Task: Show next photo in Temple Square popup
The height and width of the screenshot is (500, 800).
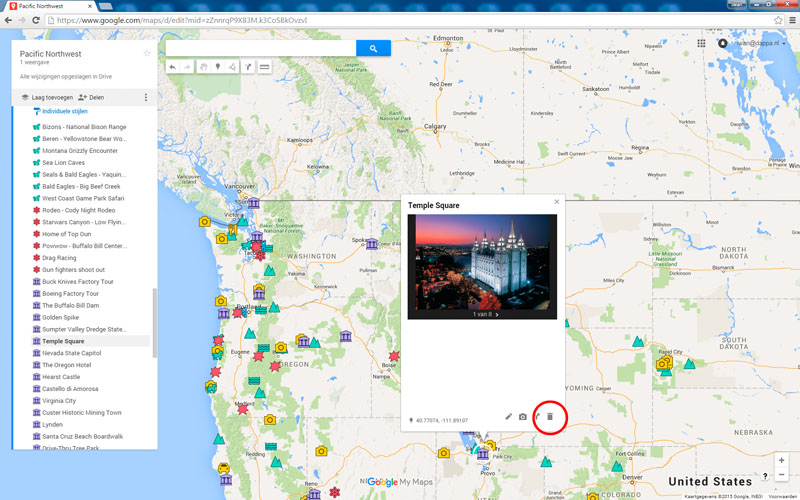Action: (497, 314)
